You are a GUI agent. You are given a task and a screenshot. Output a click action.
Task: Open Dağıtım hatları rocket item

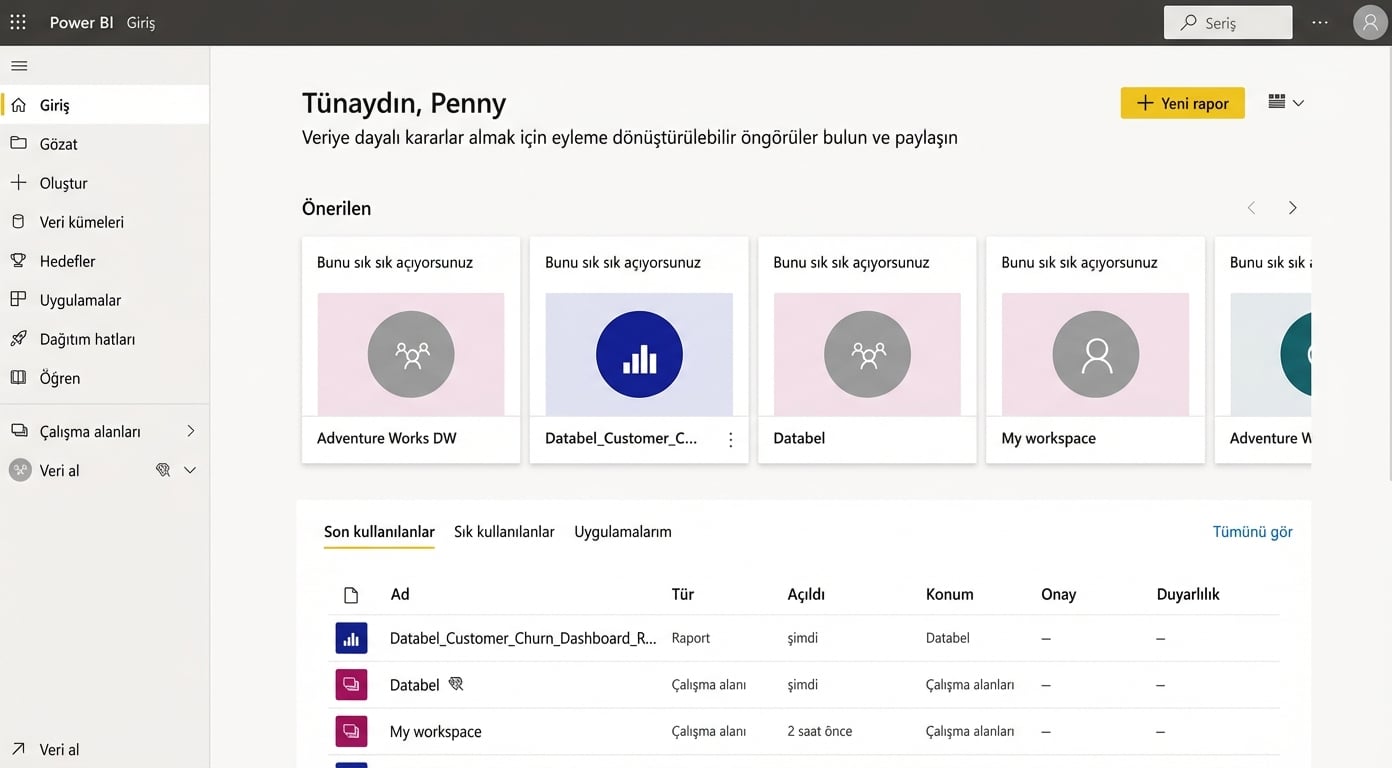click(x=87, y=339)
